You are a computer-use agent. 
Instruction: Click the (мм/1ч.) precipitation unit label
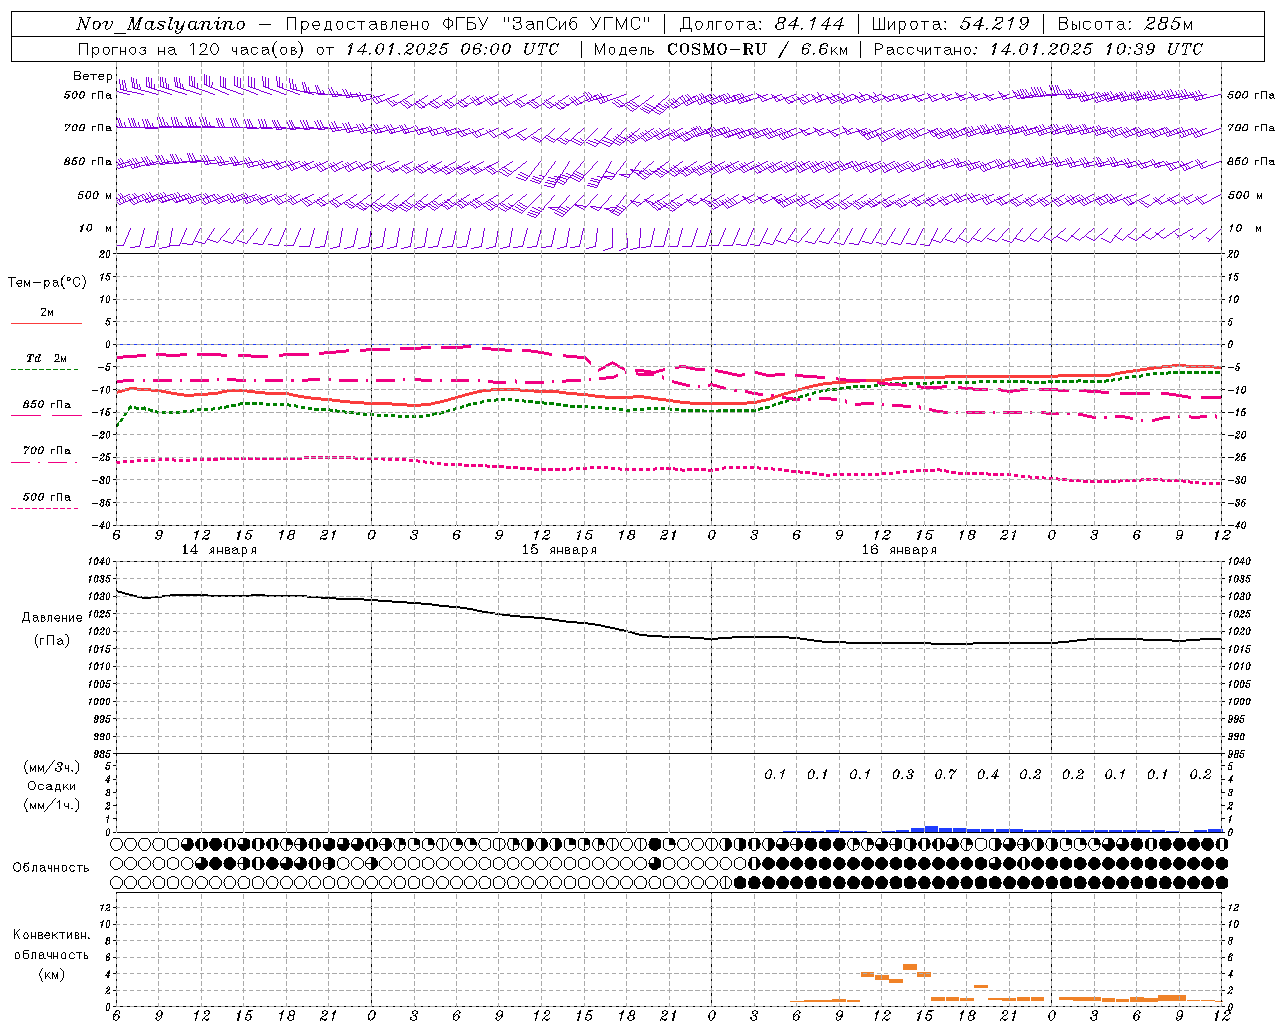pos(52,805)
